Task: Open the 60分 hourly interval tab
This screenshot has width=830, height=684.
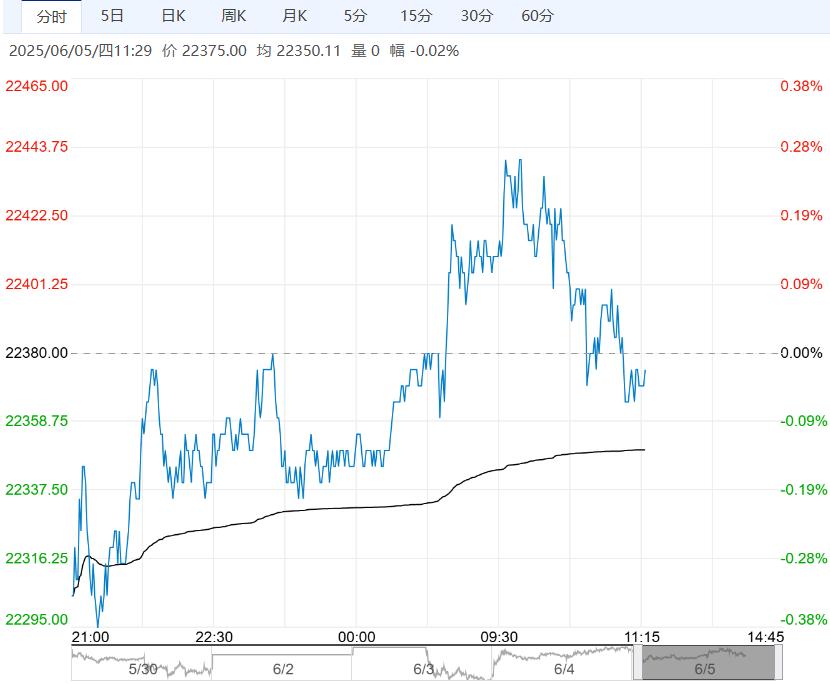Action: pyautogui.click(x=538, y=16)
